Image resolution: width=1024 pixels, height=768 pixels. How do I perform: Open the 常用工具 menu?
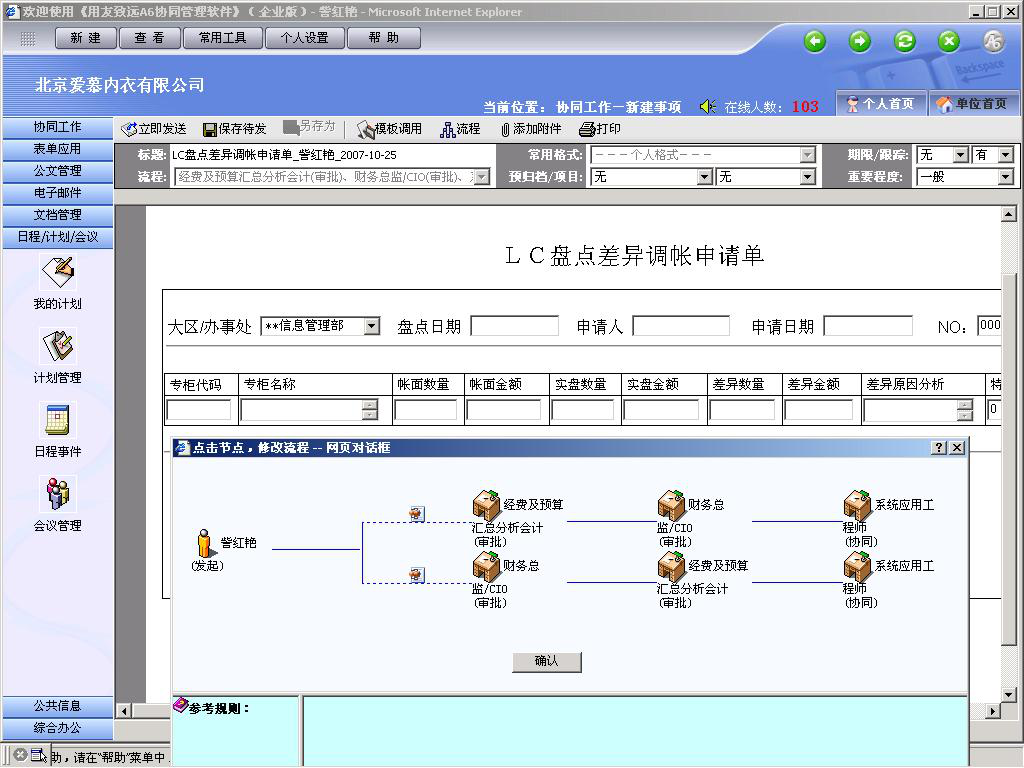pos(224,38)
